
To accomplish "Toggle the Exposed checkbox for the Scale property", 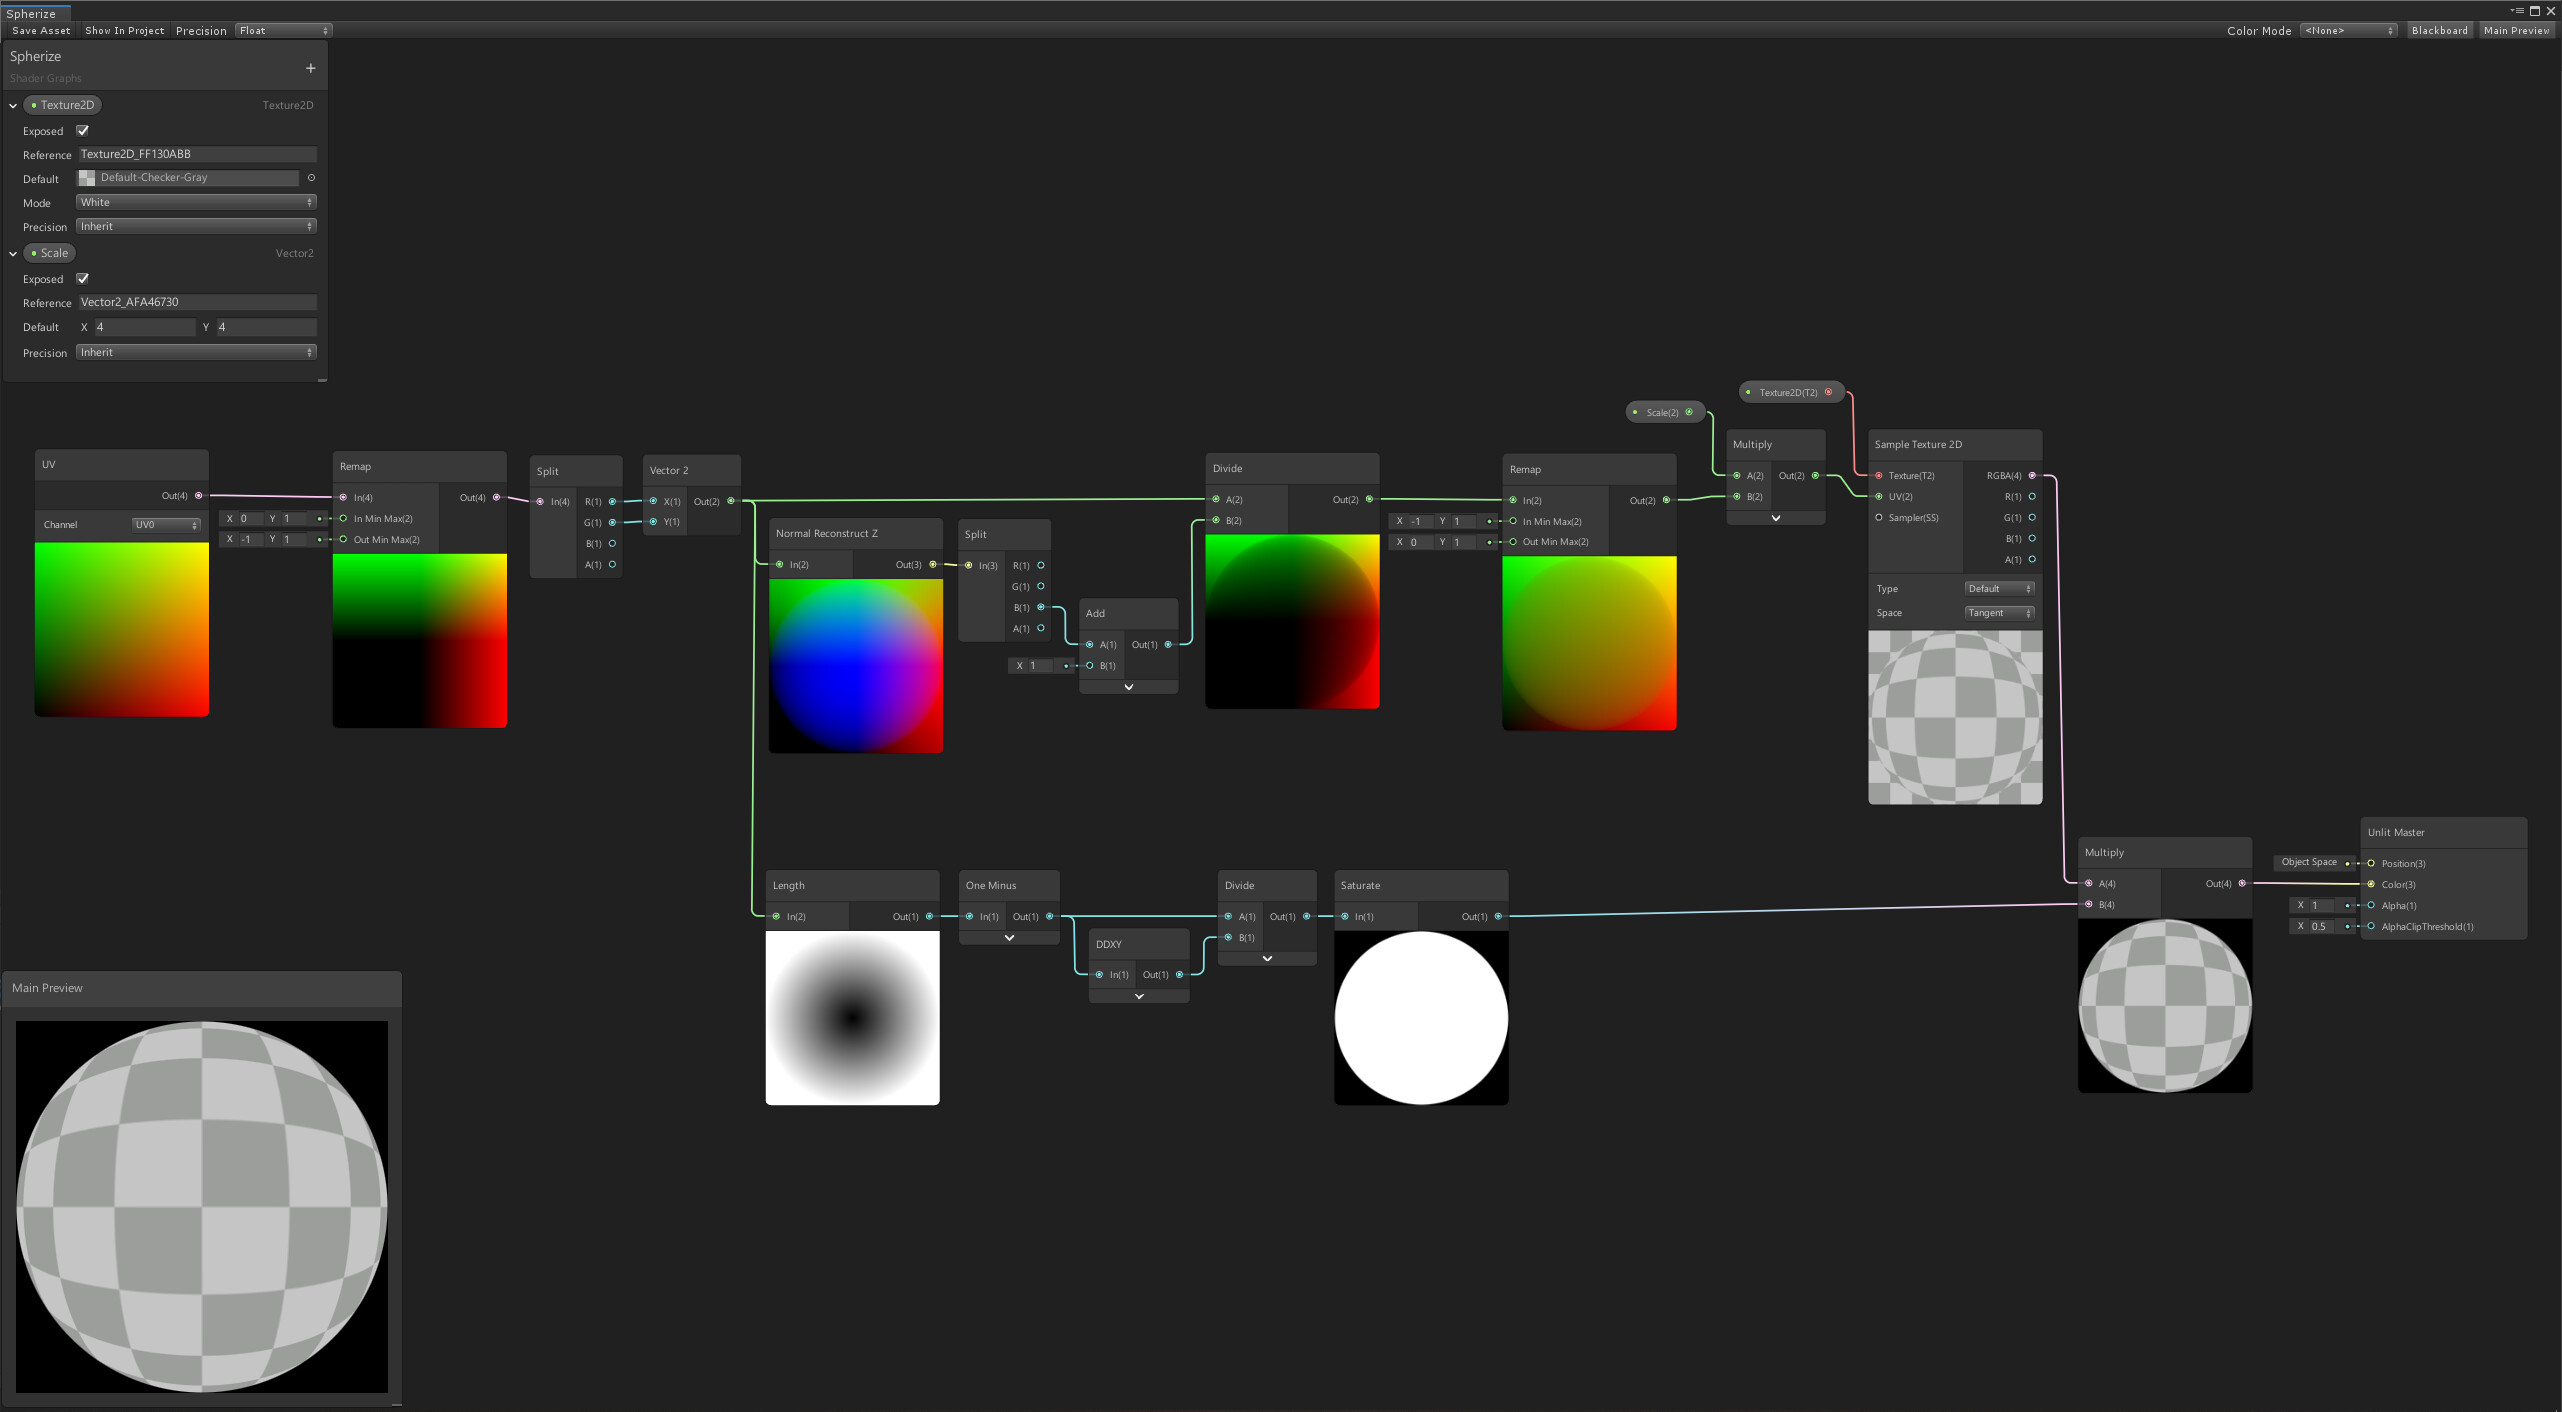I will click(x=82, y=278).
